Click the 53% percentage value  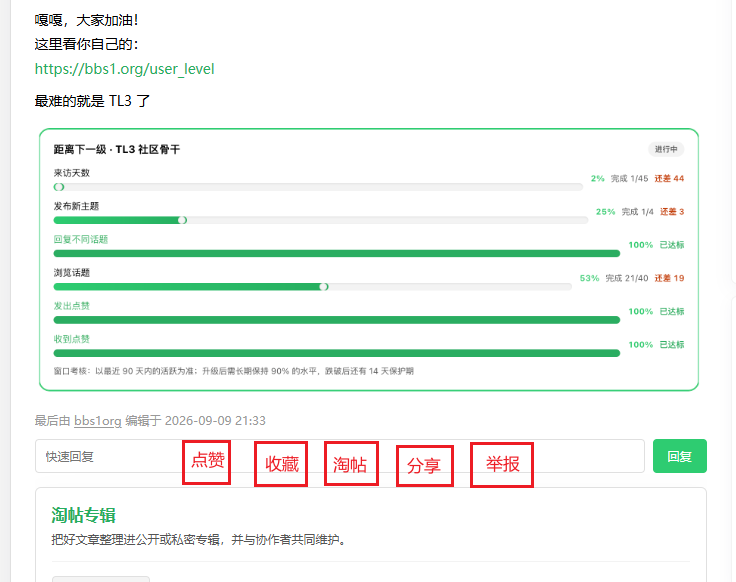point(589,278)
